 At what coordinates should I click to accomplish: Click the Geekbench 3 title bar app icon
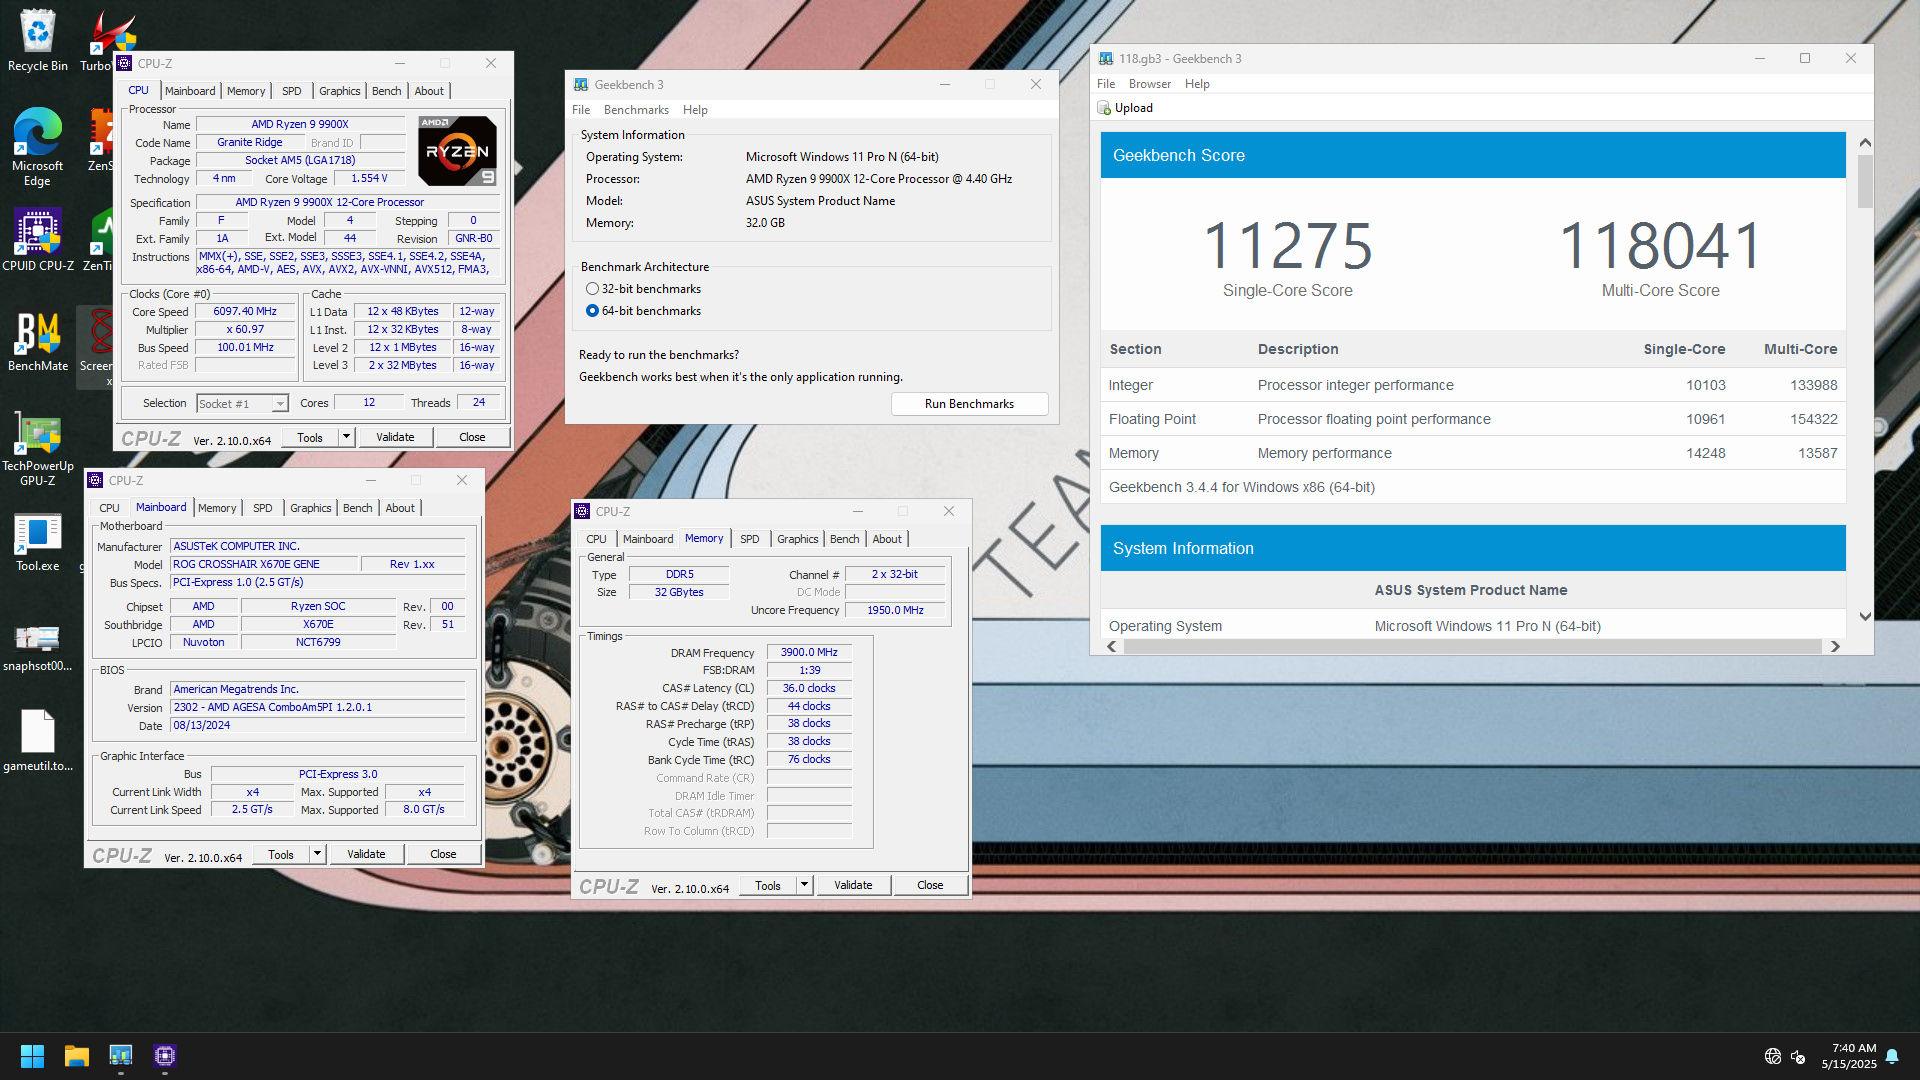(x=581, y=85)
